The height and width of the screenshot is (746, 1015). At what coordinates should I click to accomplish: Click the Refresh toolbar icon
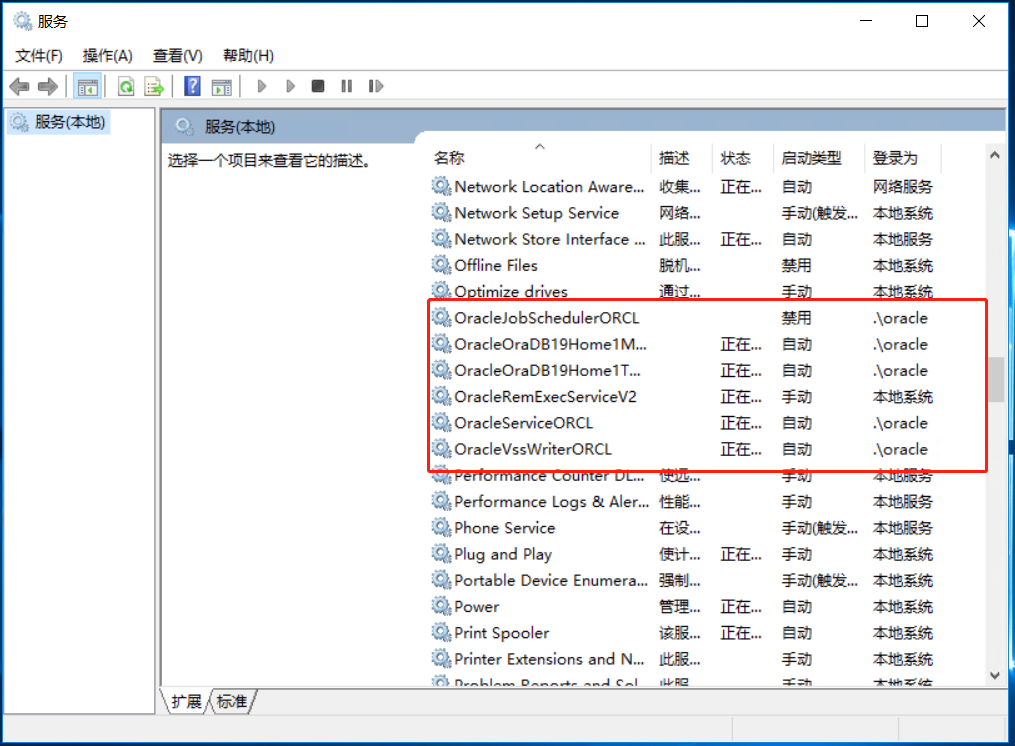tap(126, 86)
